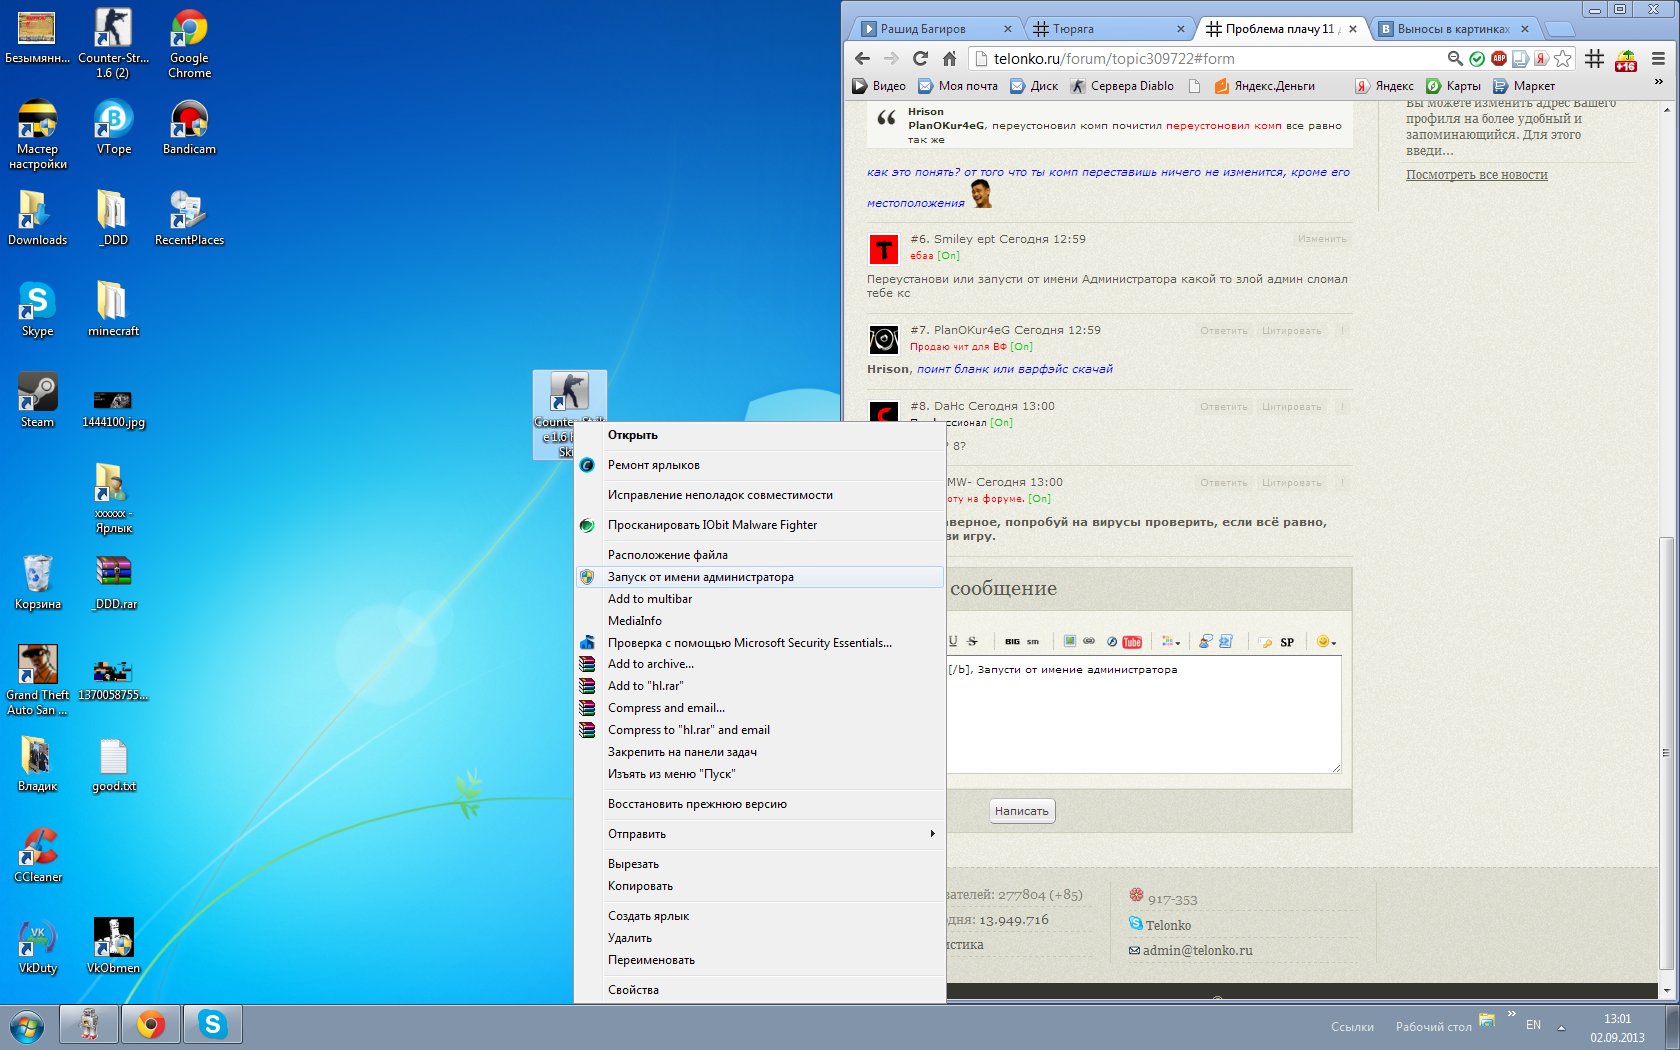
Task: Open the Windows Start button
Action: click(x=27, y=1027)
